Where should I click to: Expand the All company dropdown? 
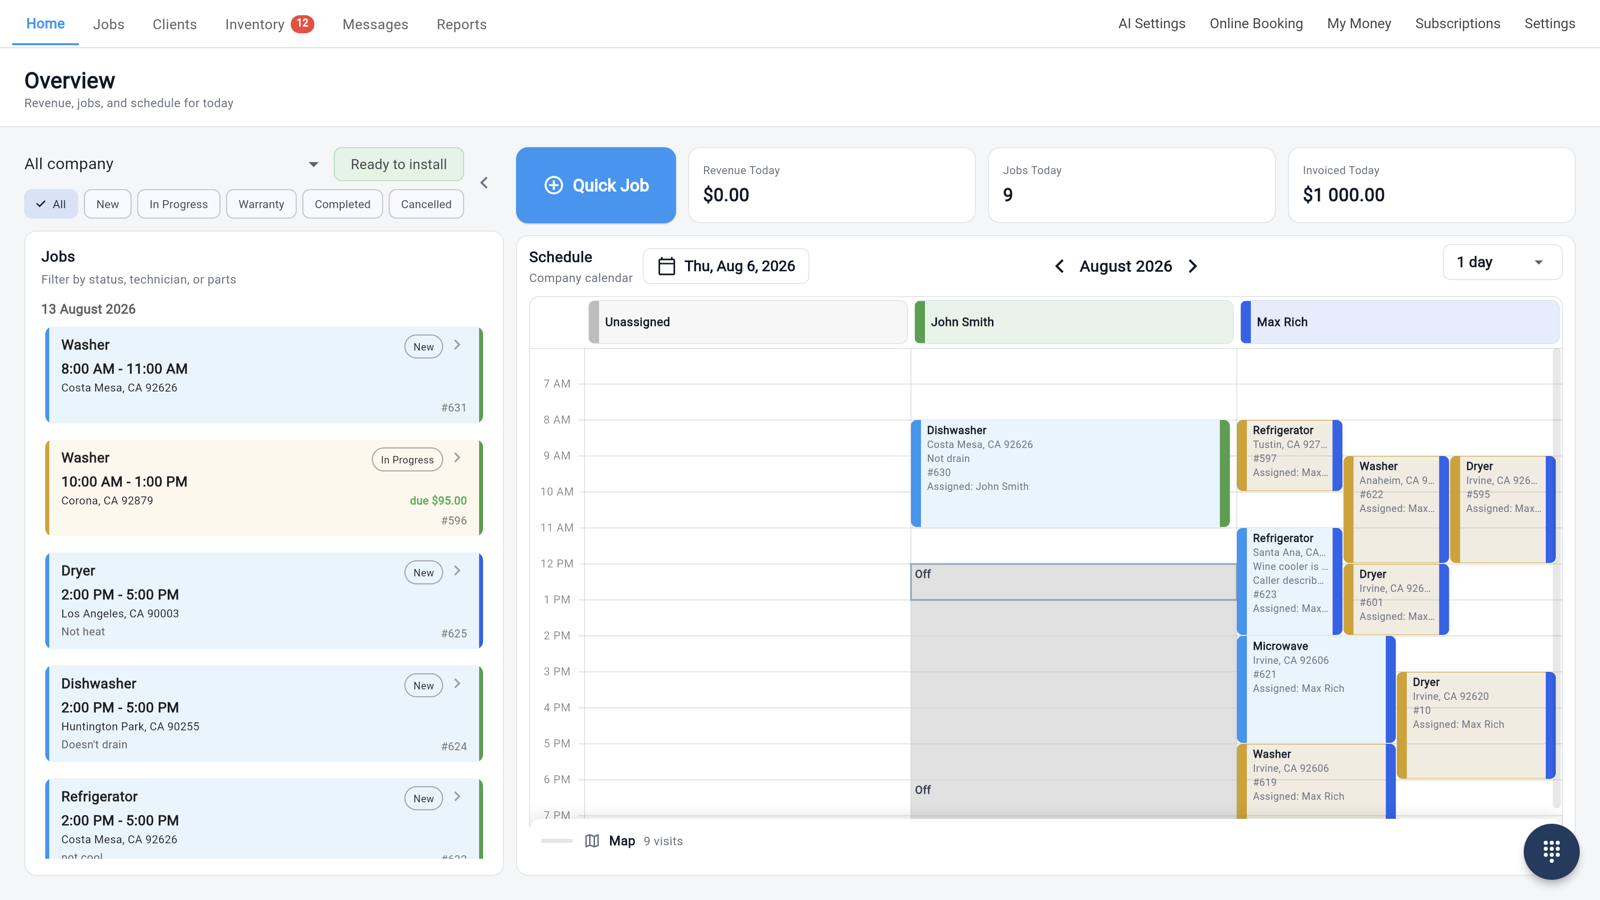point(172,164)
